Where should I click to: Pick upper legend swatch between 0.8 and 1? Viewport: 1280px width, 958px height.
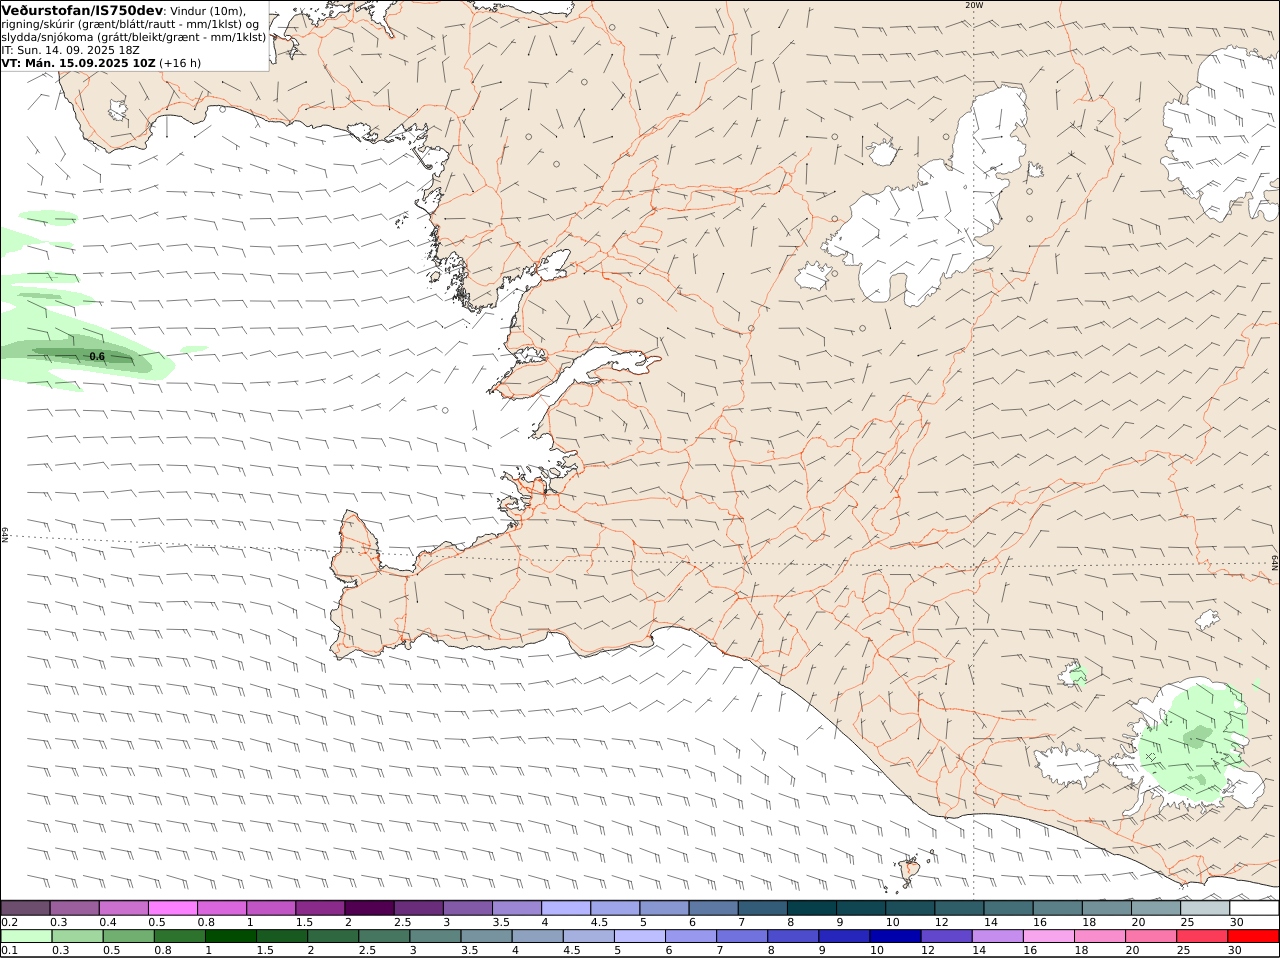pyautogui.click(x=222, y=907)
